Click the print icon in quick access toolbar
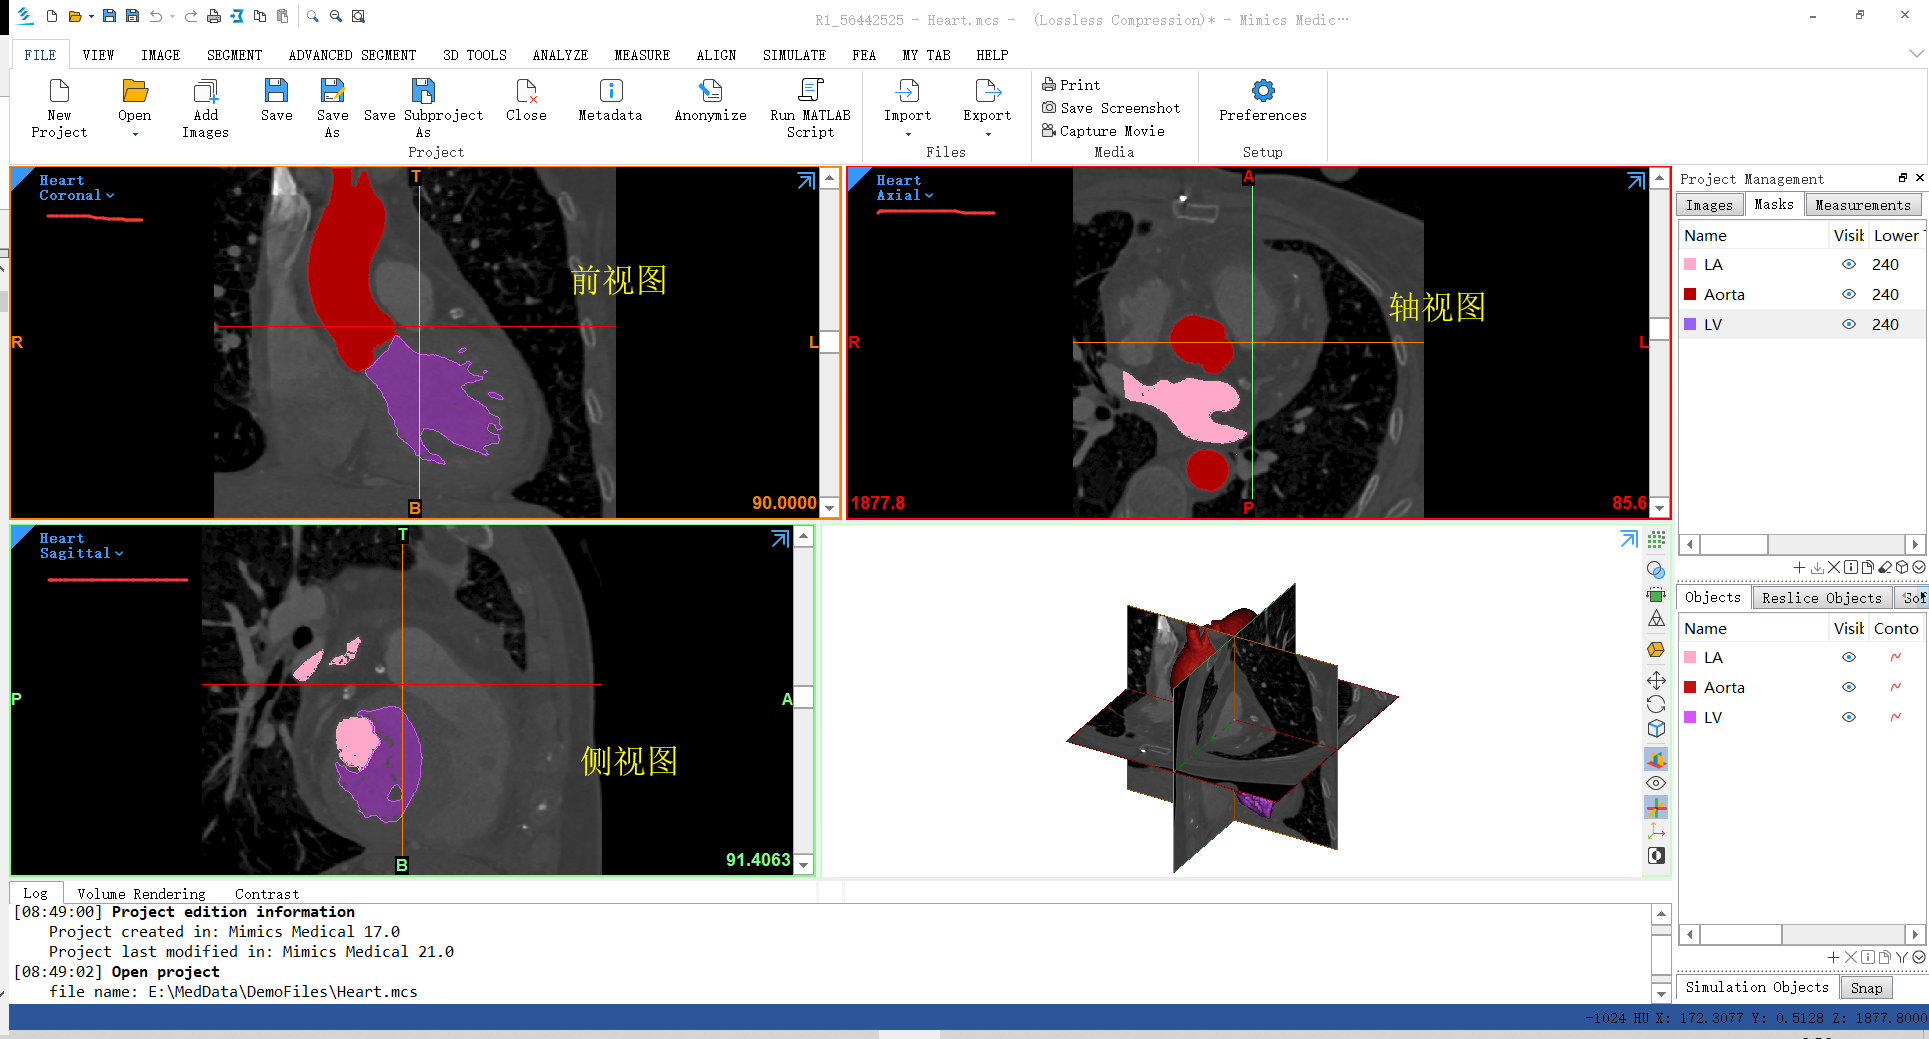Viewport: 1929px width, 1039px height. [x=214, y=16]
